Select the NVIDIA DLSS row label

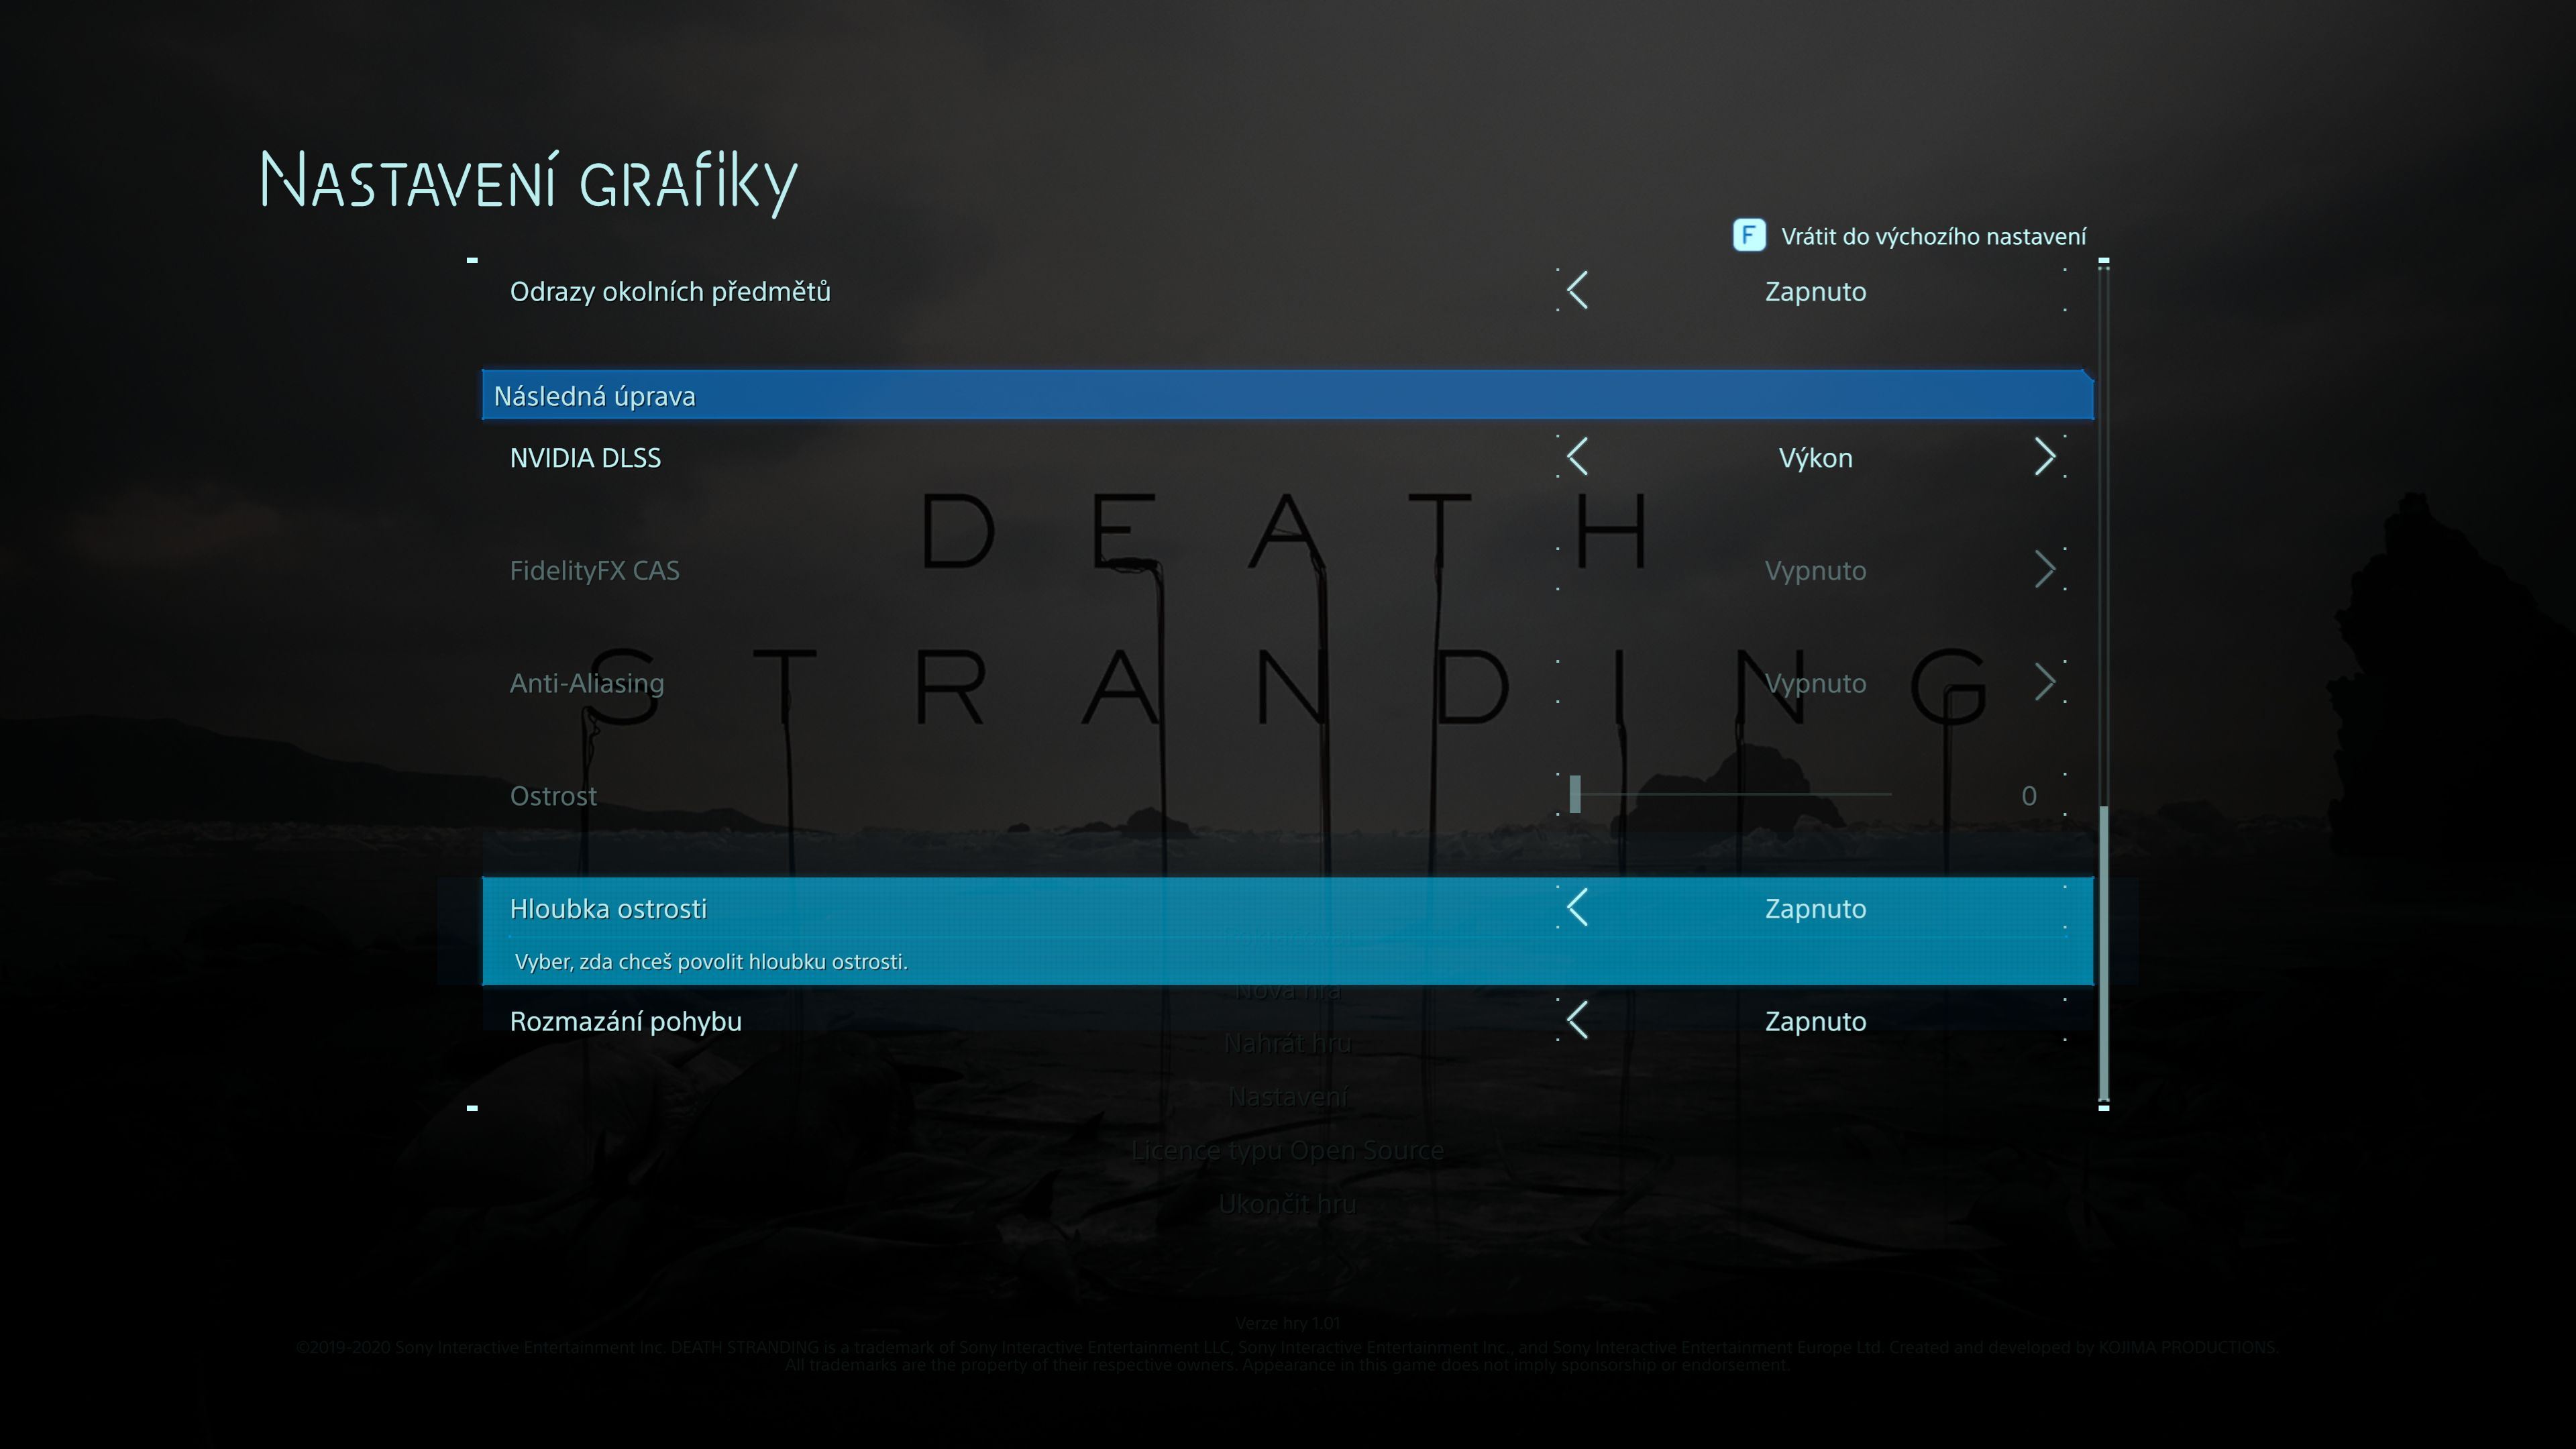click(585, 458)
